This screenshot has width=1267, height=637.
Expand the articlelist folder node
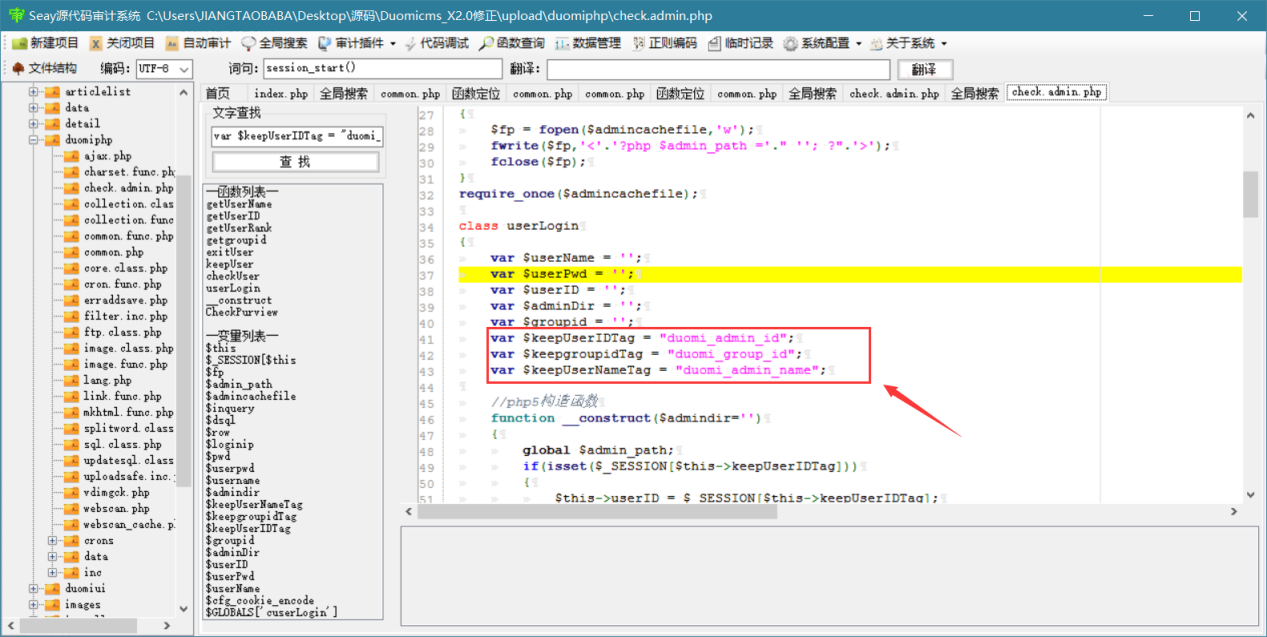pos(34,92)
